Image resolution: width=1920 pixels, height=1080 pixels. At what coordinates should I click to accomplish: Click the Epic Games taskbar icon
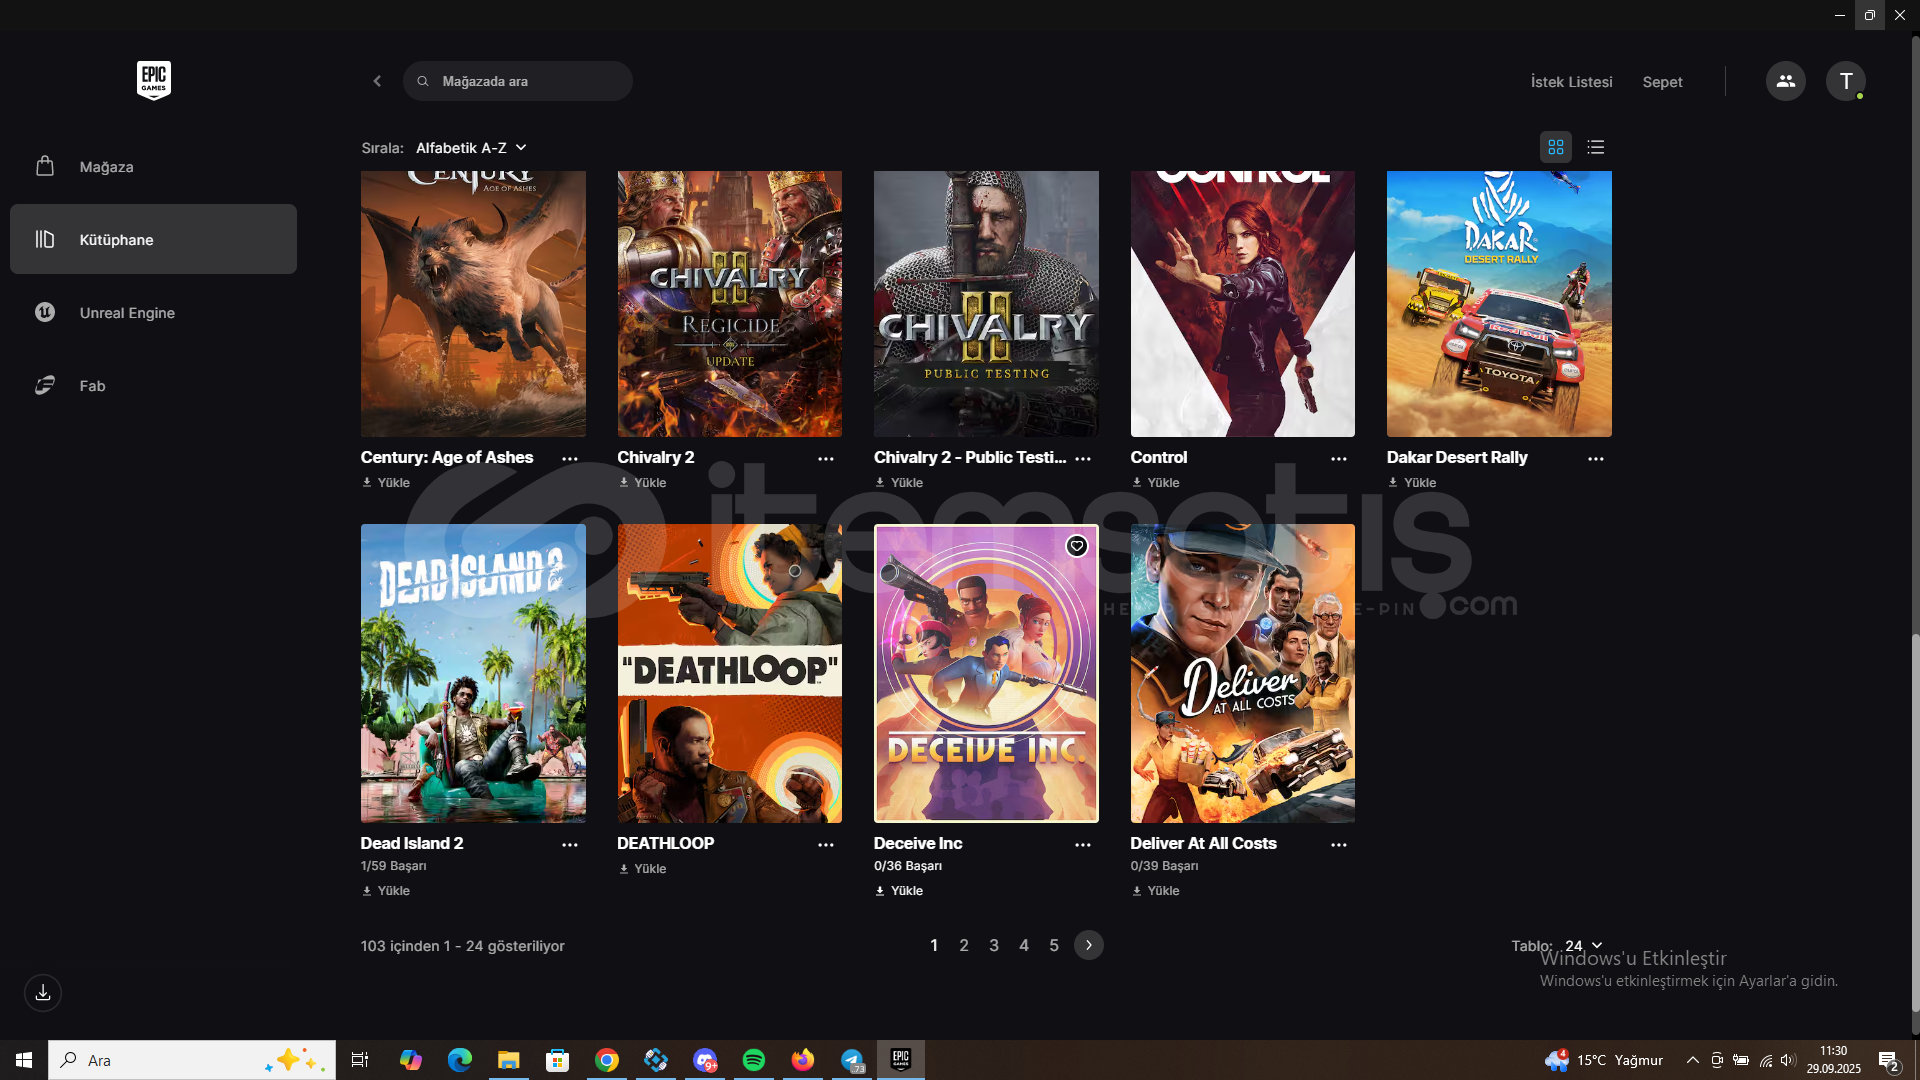901,1060
